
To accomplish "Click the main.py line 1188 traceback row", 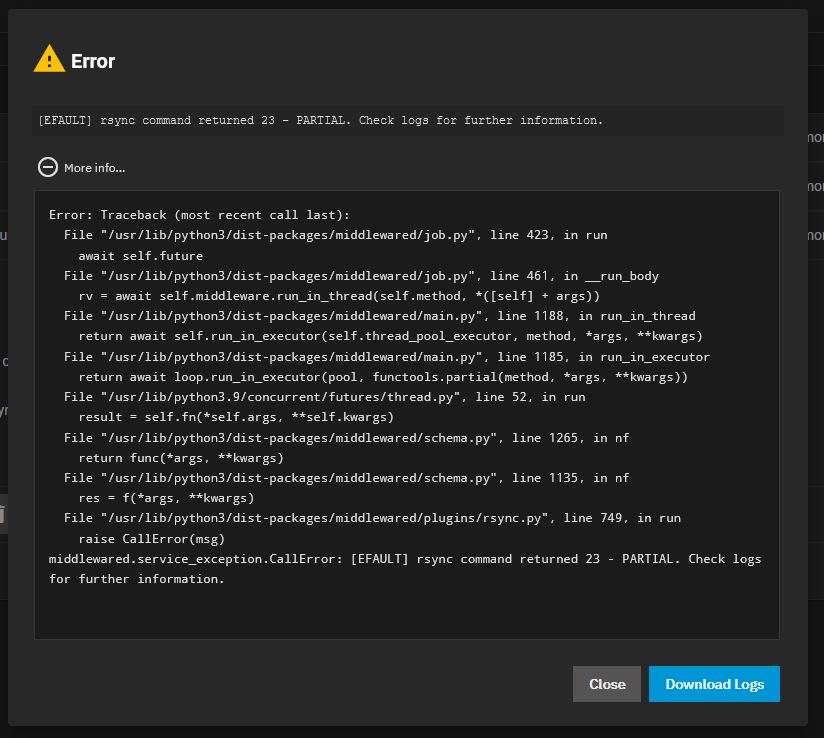I will (x=379, y=316).
